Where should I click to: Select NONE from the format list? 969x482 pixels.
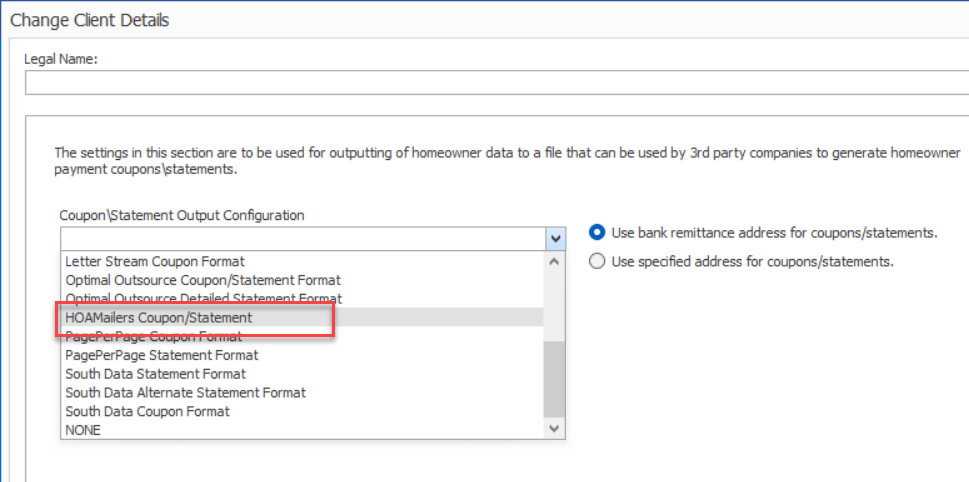[x=83, y=430]
